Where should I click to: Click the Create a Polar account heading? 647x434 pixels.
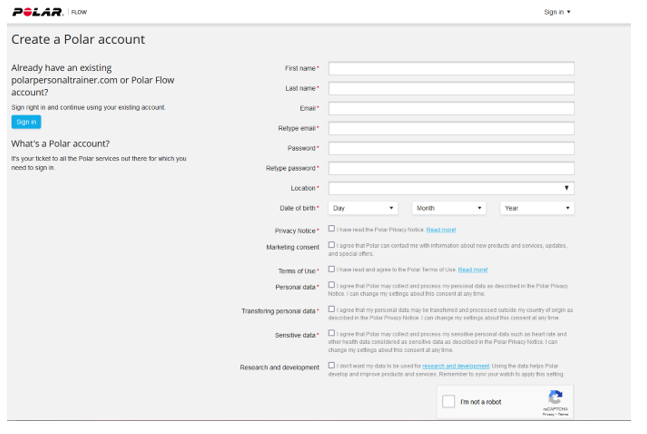coord(78,40)
